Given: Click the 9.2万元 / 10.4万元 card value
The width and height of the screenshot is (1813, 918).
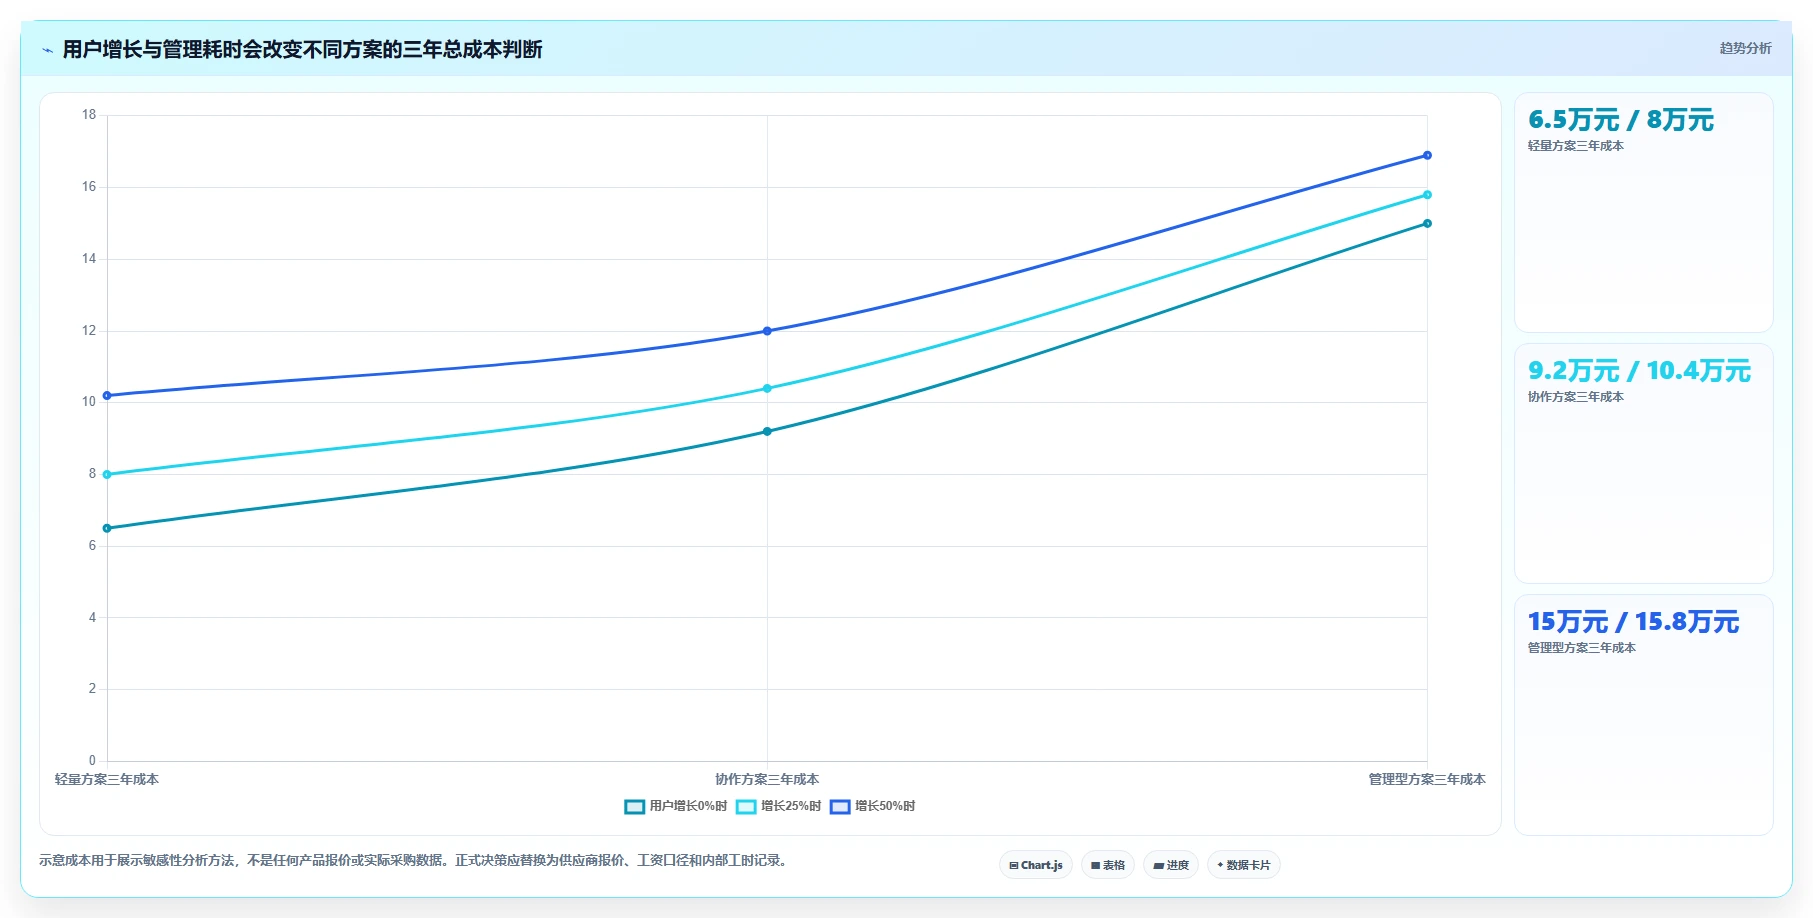Looking at the screenshot, I should point(1639,371).
